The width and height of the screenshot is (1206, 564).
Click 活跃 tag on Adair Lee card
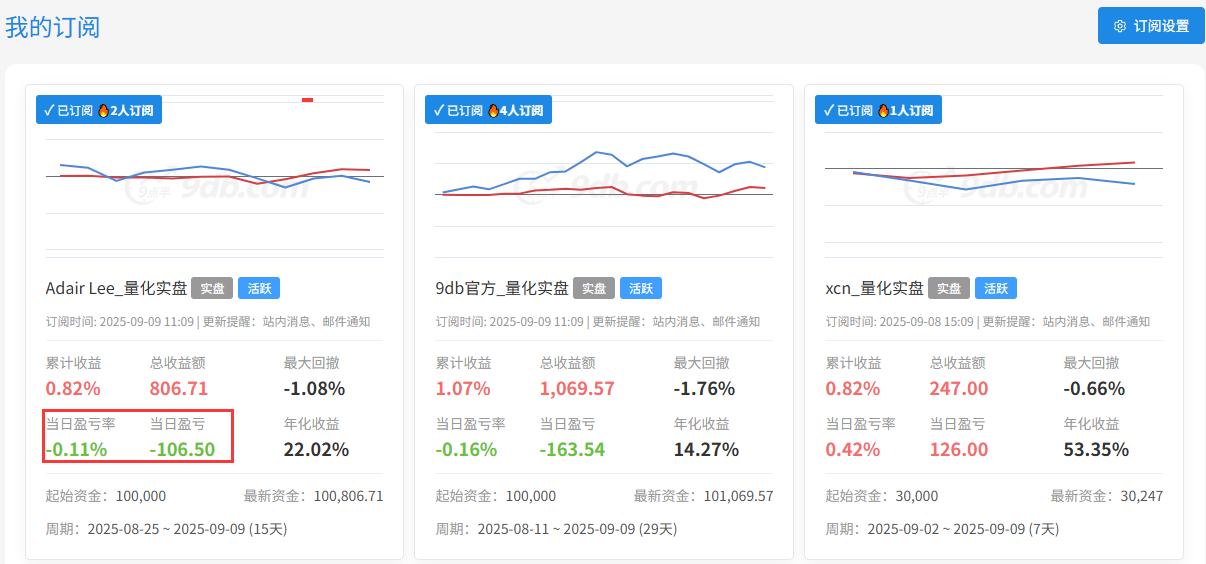[x=259, y=288]
